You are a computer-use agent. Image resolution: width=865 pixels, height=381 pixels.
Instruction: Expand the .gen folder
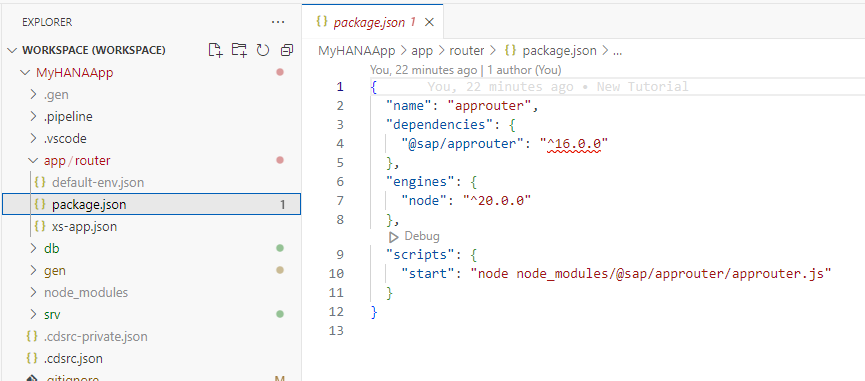pos(33,94)
